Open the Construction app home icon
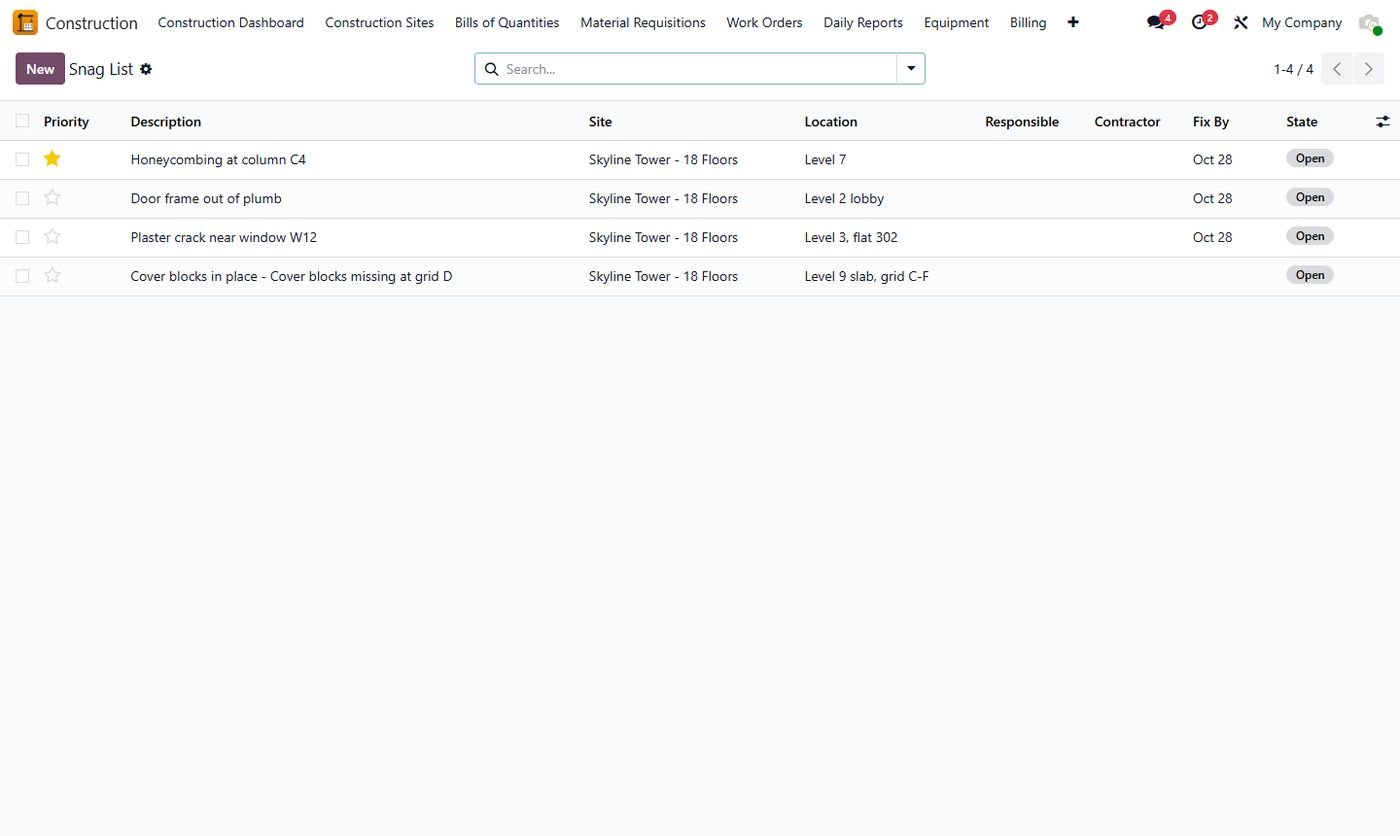 tap(25, 22)
